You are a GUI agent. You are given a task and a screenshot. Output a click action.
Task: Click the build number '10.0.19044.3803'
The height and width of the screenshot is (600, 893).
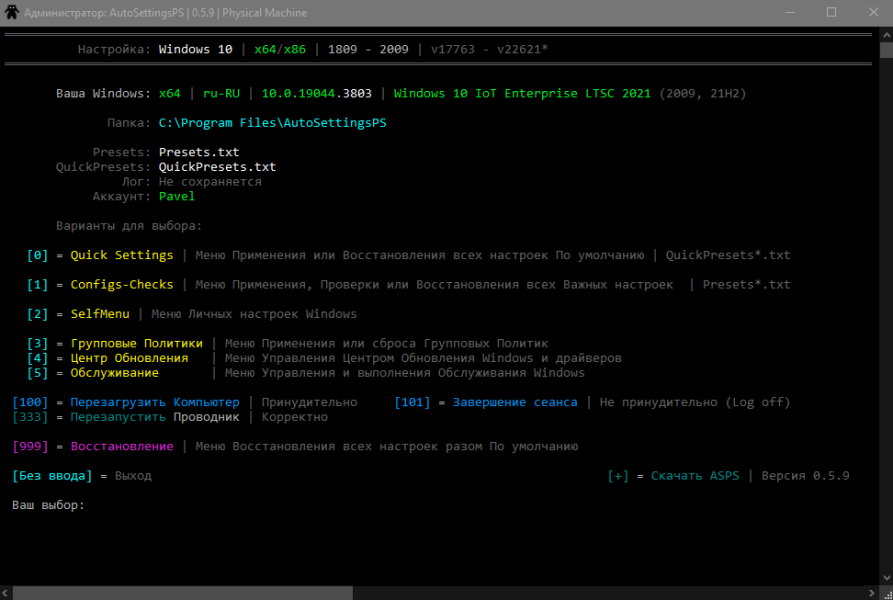point(317,93)
